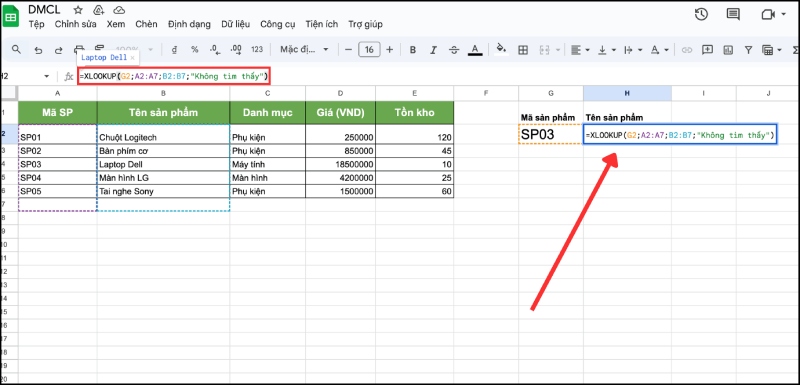Click the XLOOKUP formula bar
800x385 pixels.
click(x=173, y=76)
